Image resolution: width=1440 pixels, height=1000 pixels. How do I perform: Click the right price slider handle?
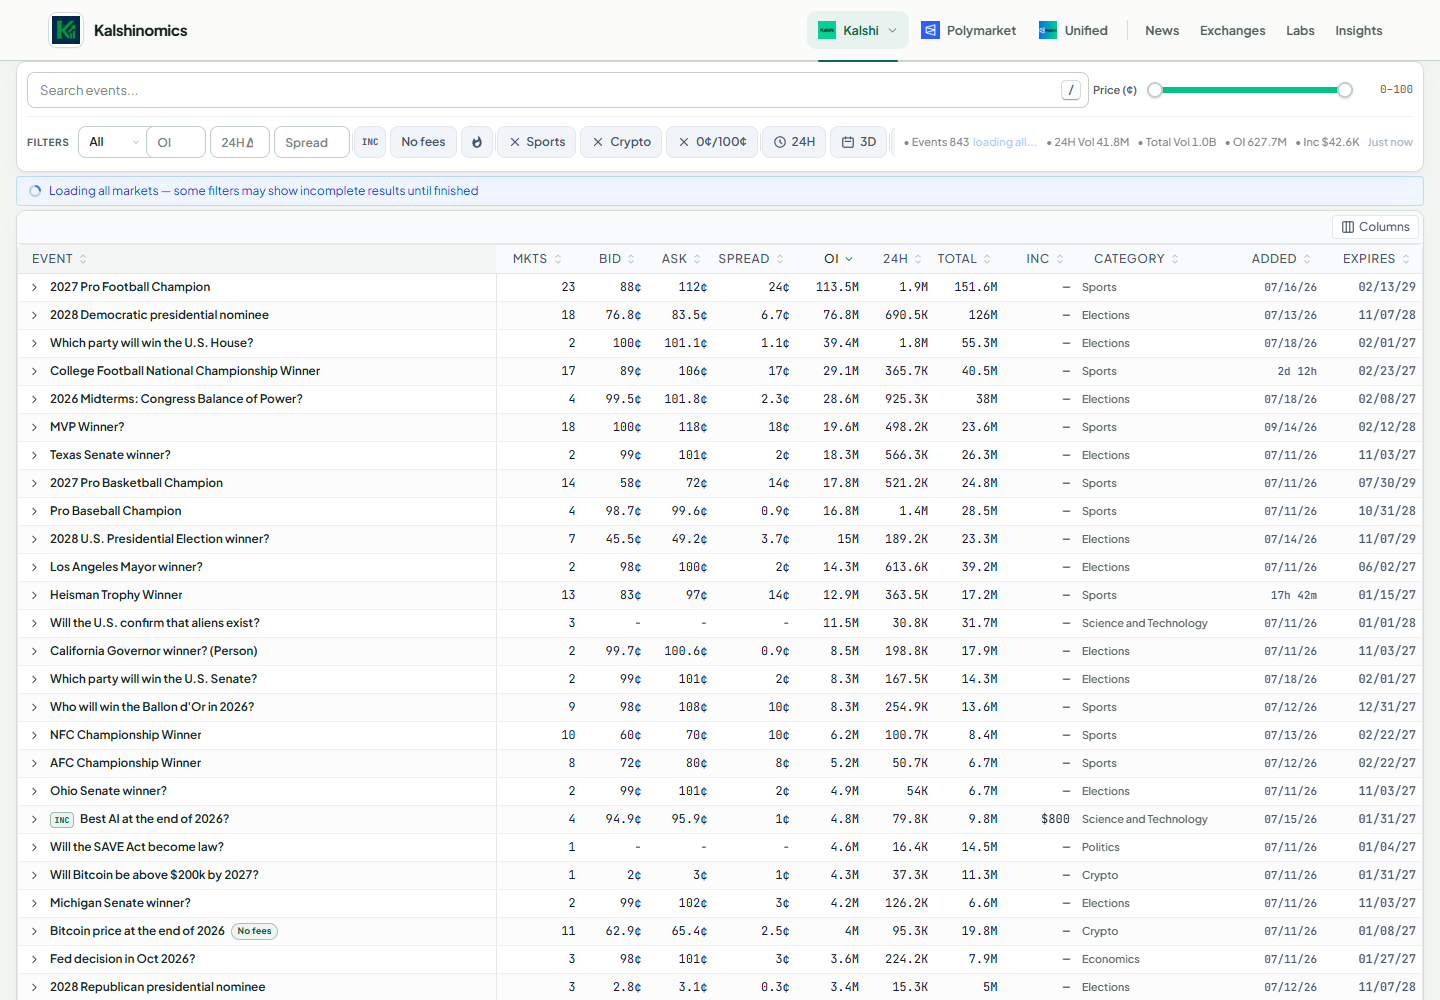[x=1345, y=90]
